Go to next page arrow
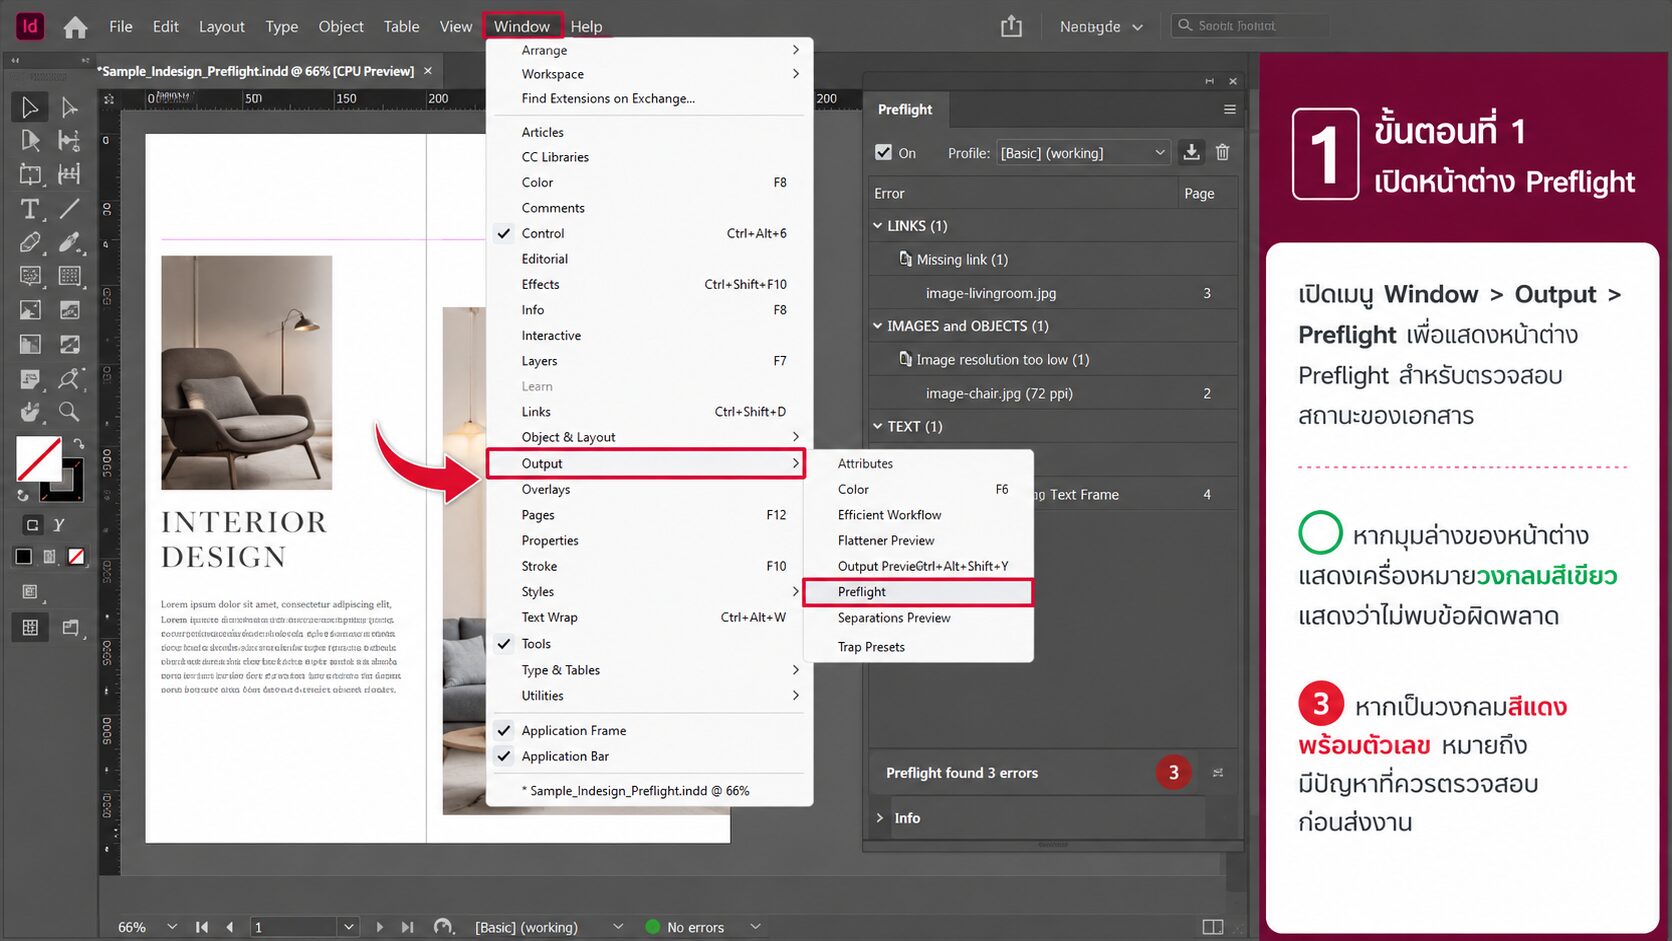This screenshot has height=941, width=1672. tap(379, 927)
